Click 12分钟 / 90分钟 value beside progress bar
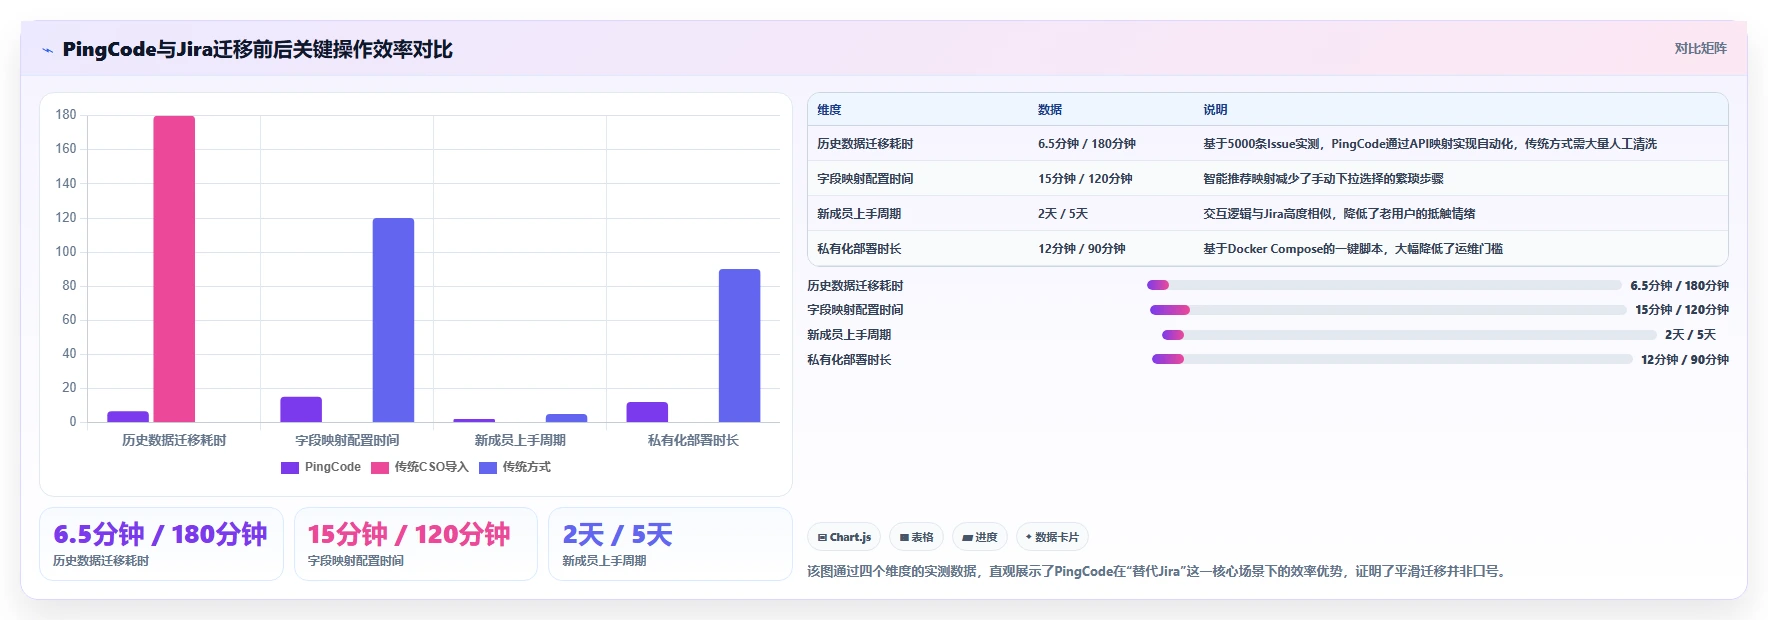 tap(1685, 360)
